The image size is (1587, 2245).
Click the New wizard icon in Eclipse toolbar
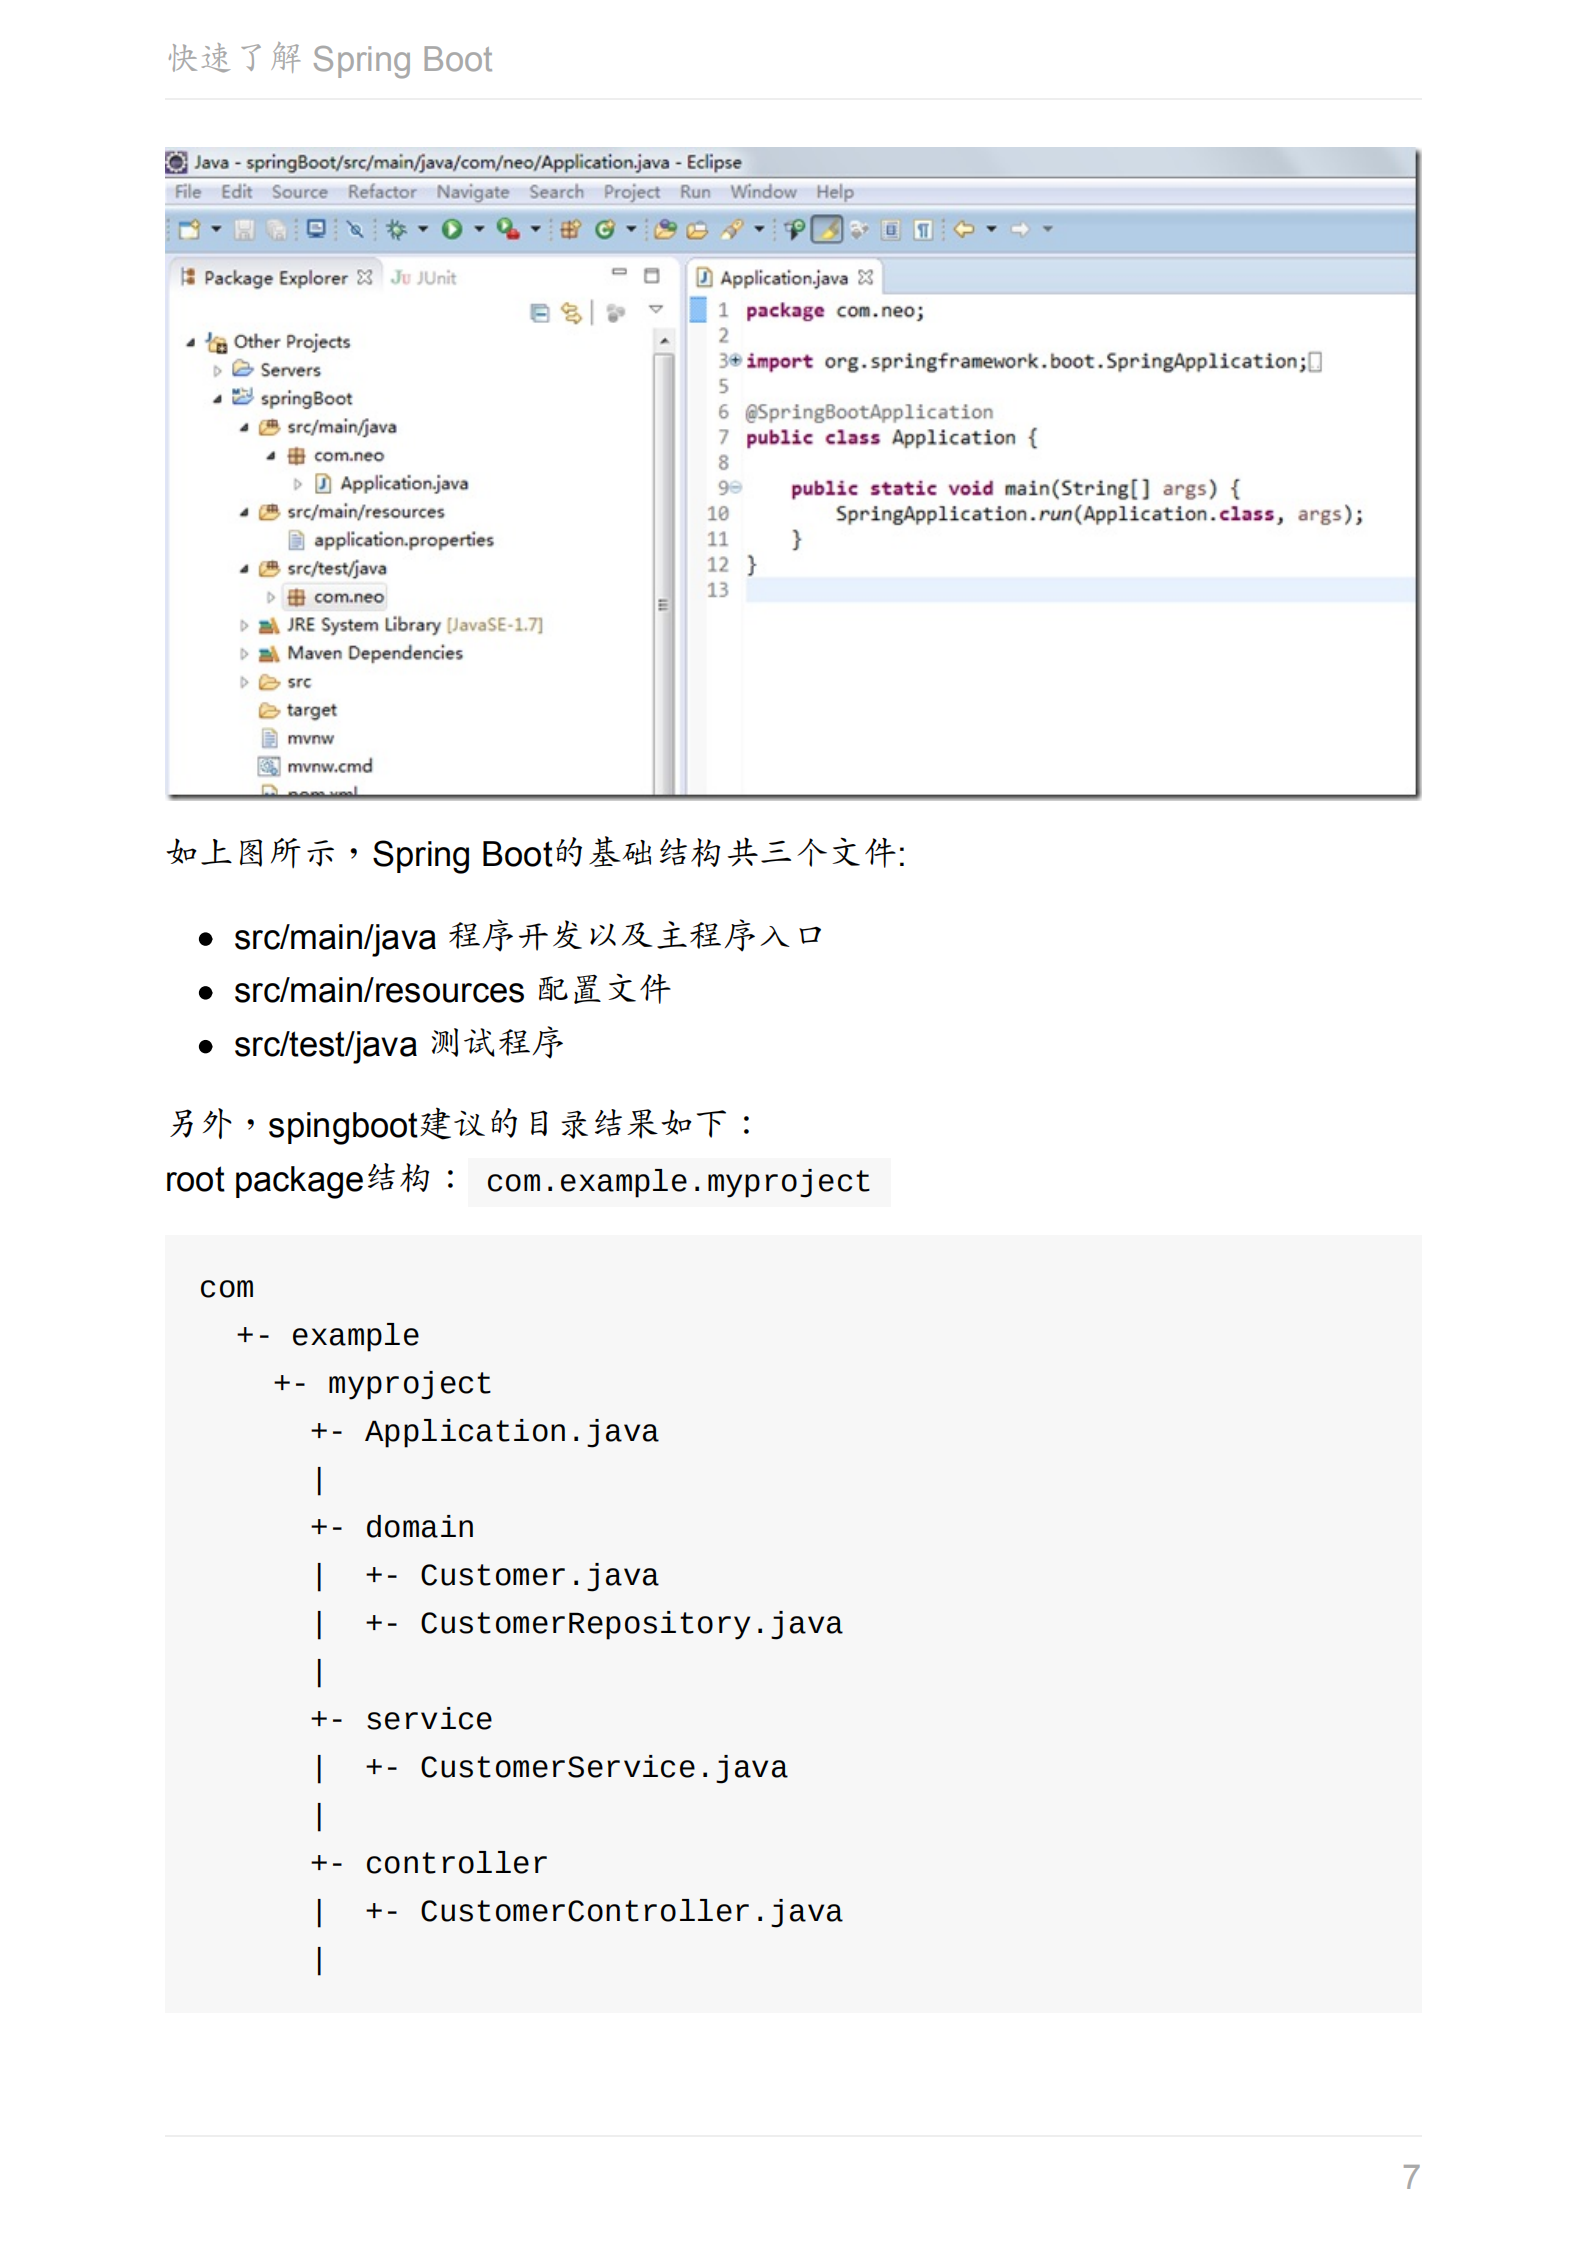[x=189, y=230]
